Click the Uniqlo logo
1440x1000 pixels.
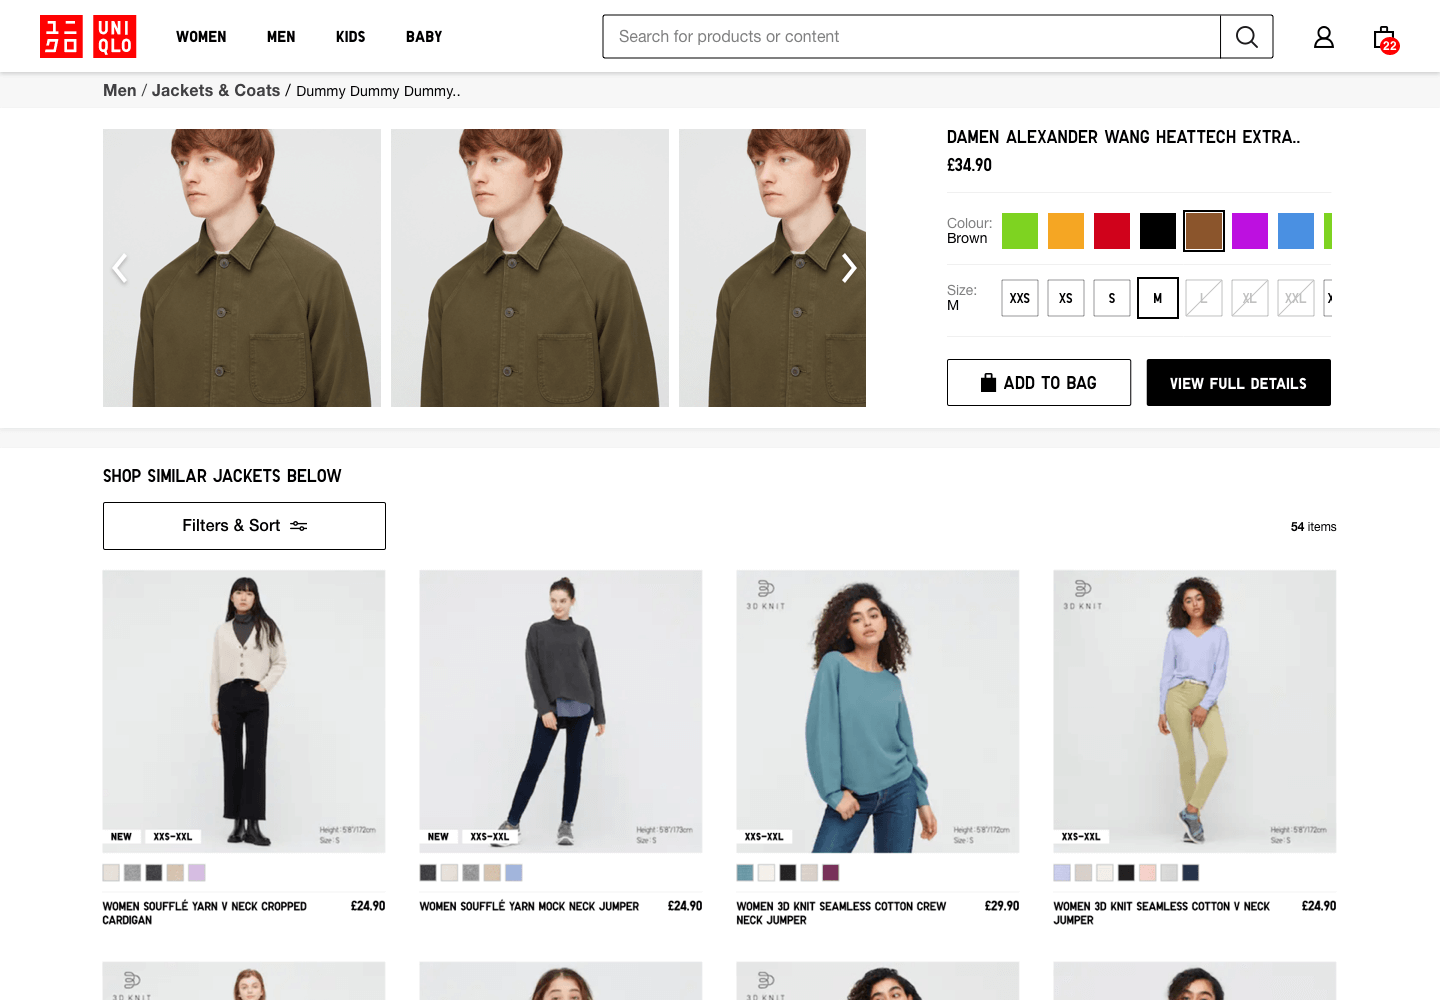[x=88, y=37]
